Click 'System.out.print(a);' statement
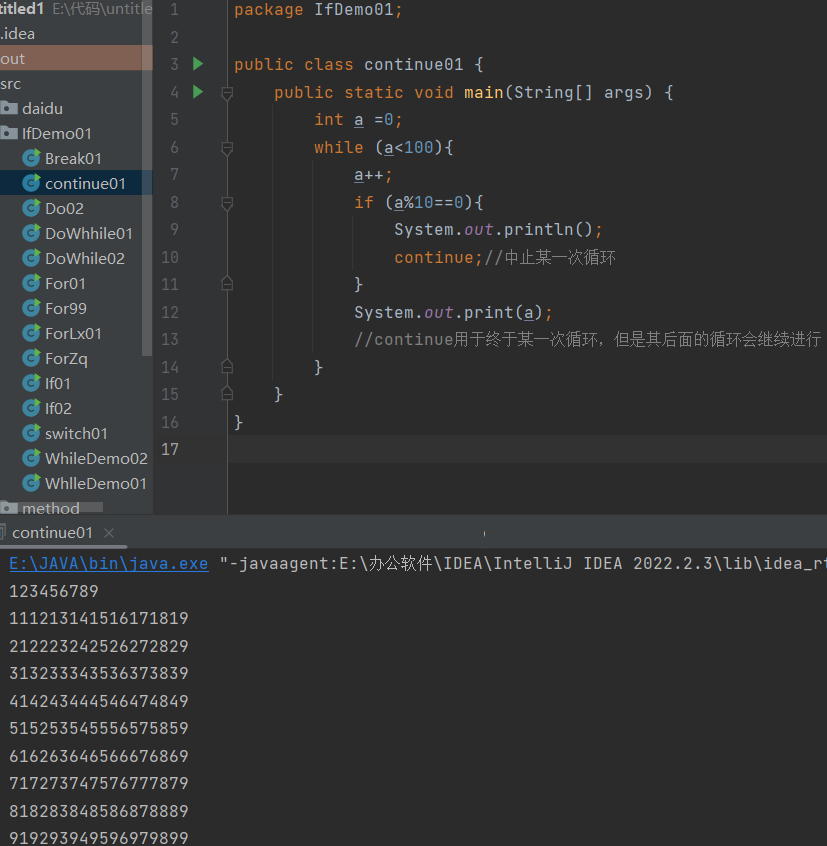 453,312
